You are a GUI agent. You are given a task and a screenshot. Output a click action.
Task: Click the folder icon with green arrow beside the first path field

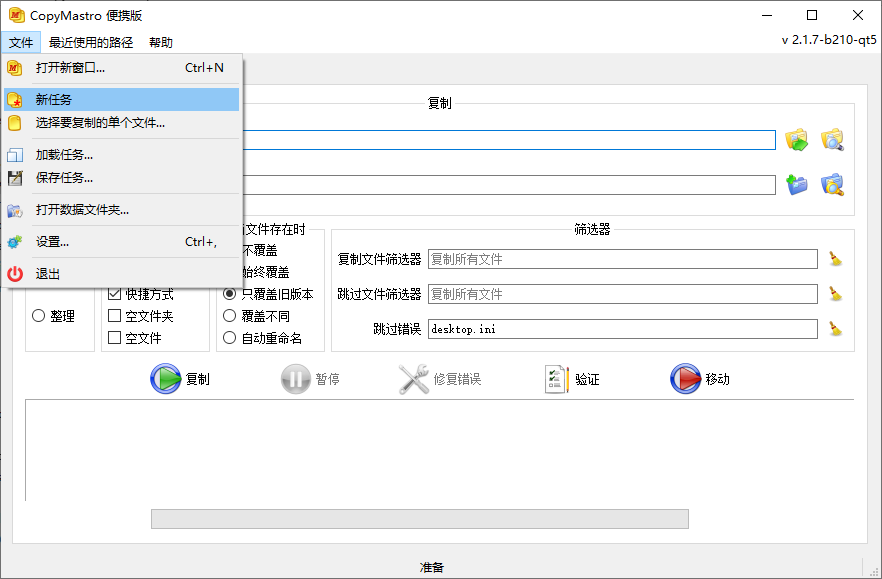(796, 140)
